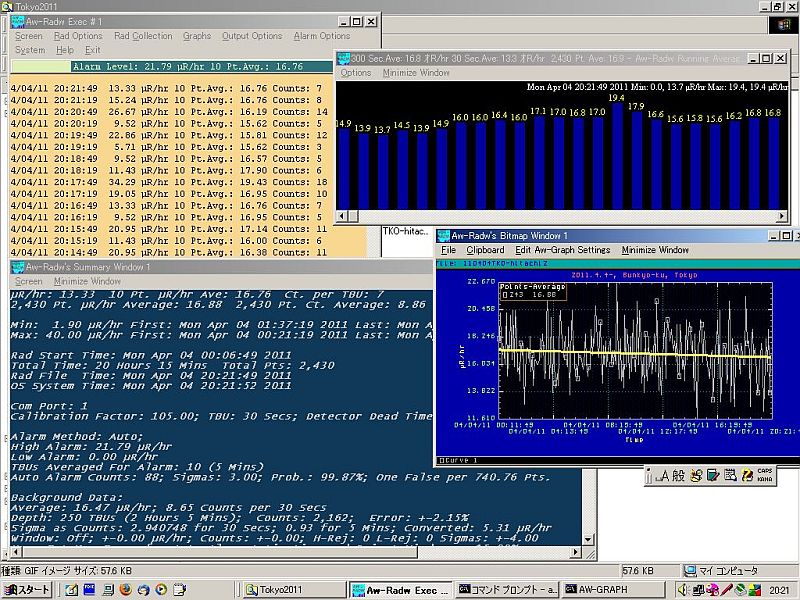
Task: Toggle the CAPS KANA indicator
Action: 764,476
